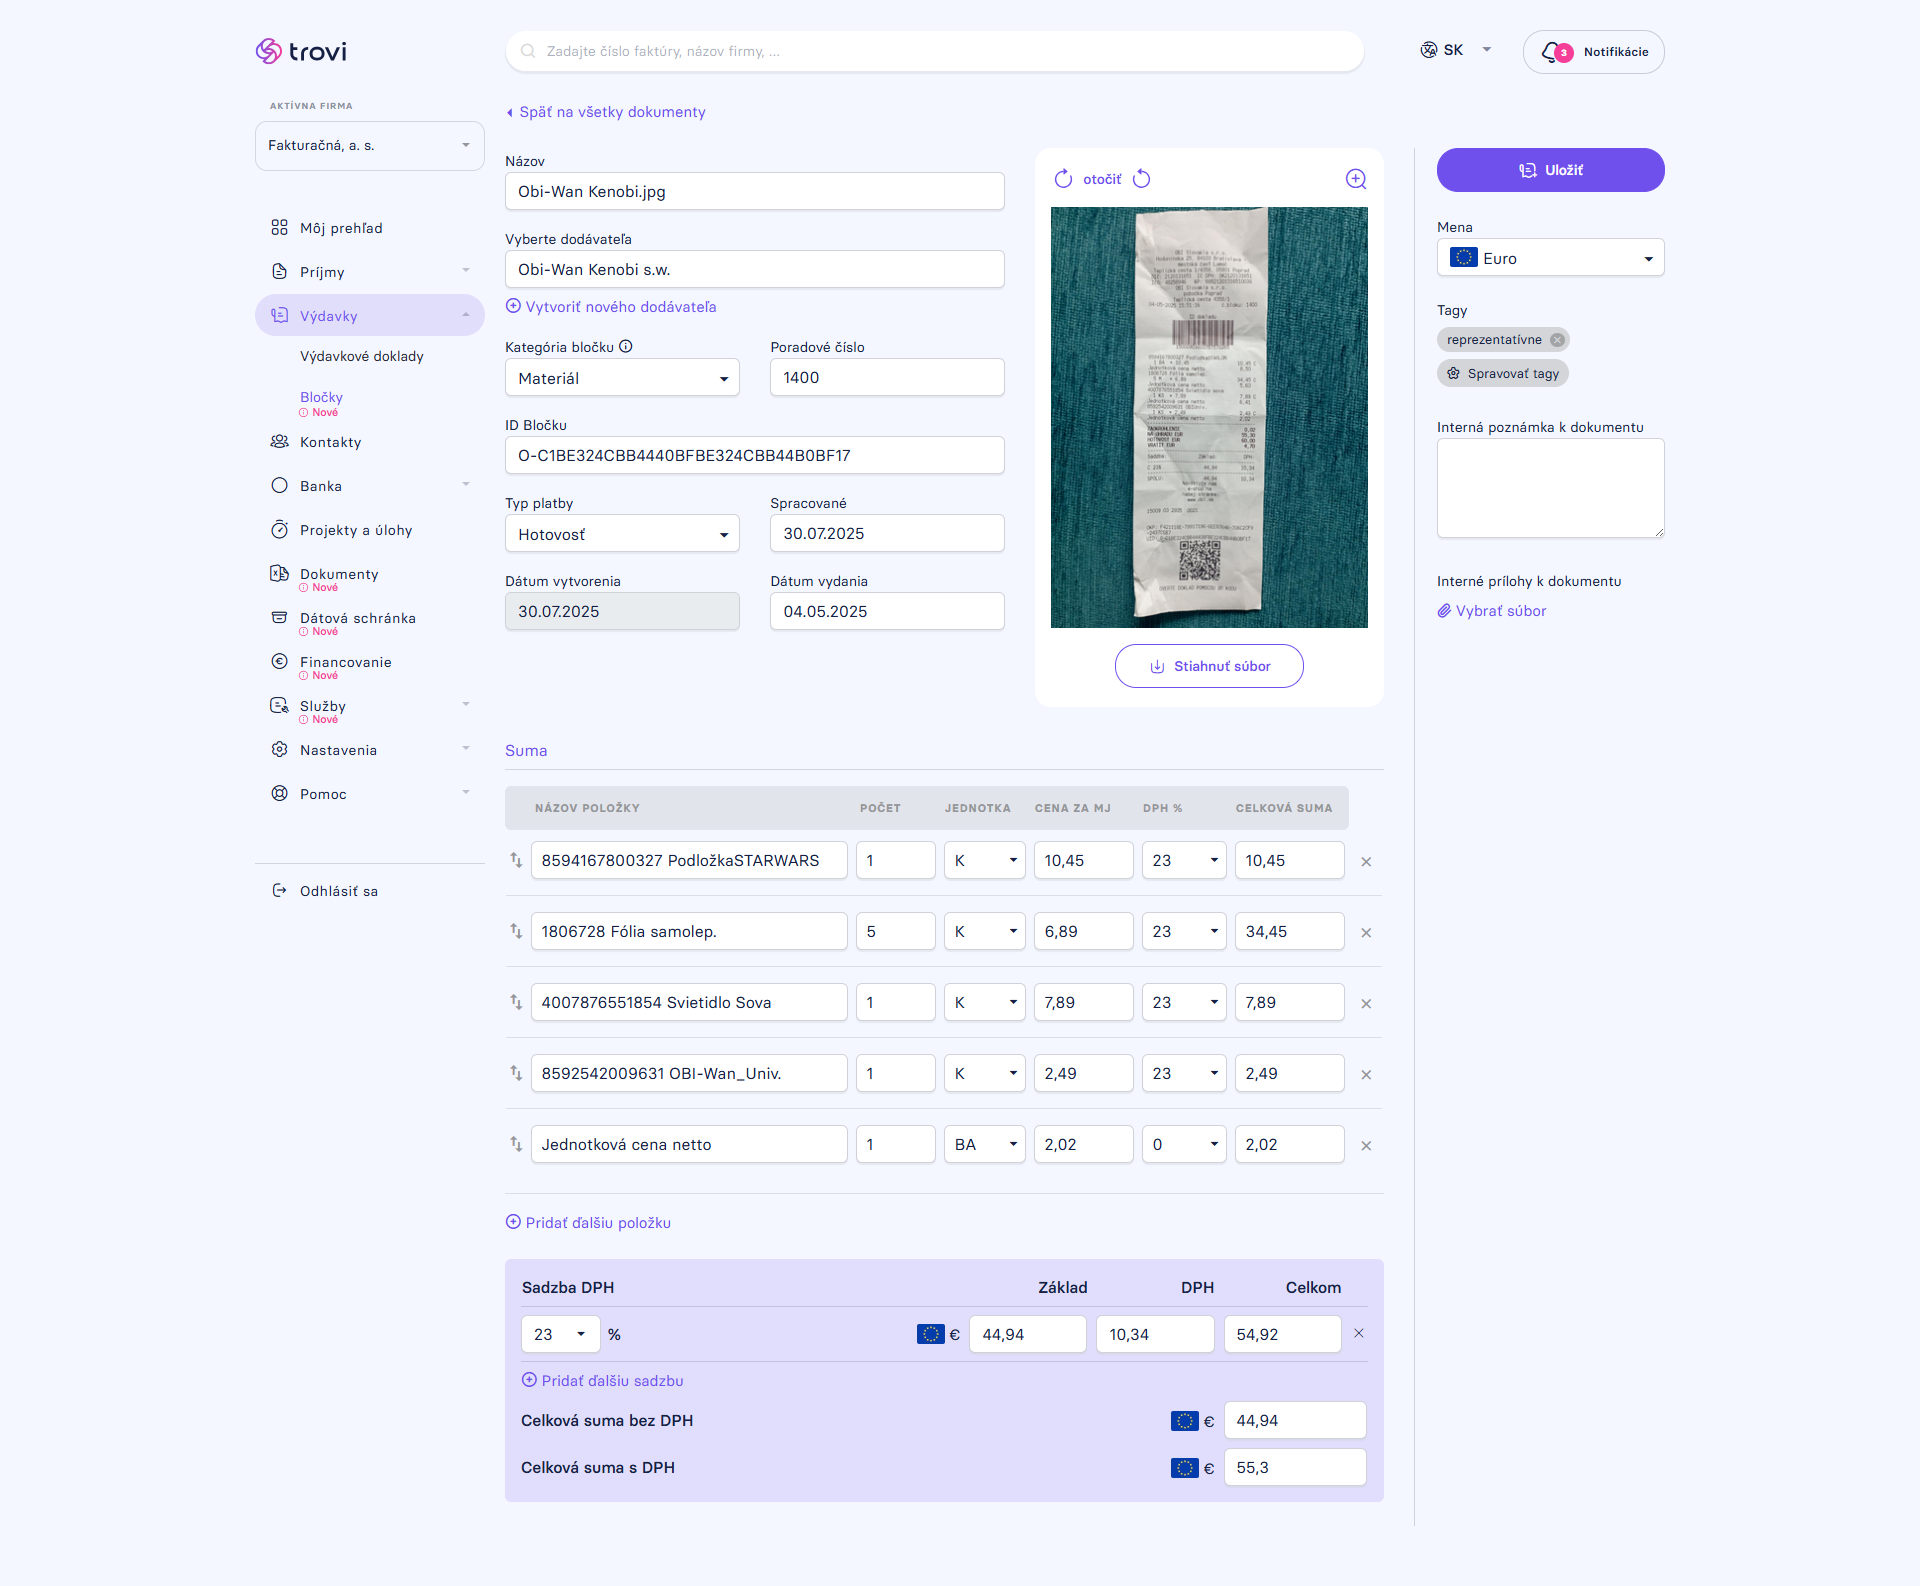This screenshot has width=1920, height=1586.
Task: Delete the PodložkaSTARWARS item row
Action: [x=1366, y=861]
